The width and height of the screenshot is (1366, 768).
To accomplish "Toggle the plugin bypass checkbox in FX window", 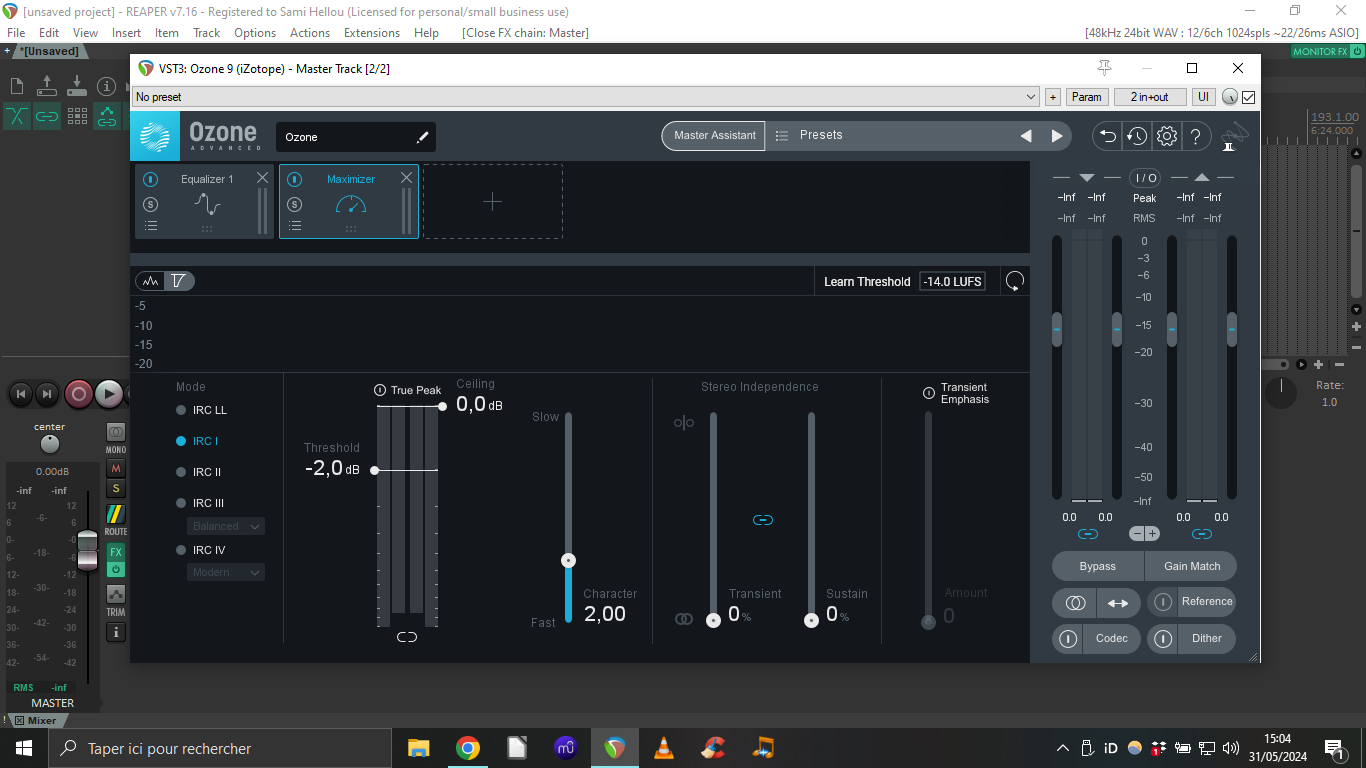I will click(1248, 97).
